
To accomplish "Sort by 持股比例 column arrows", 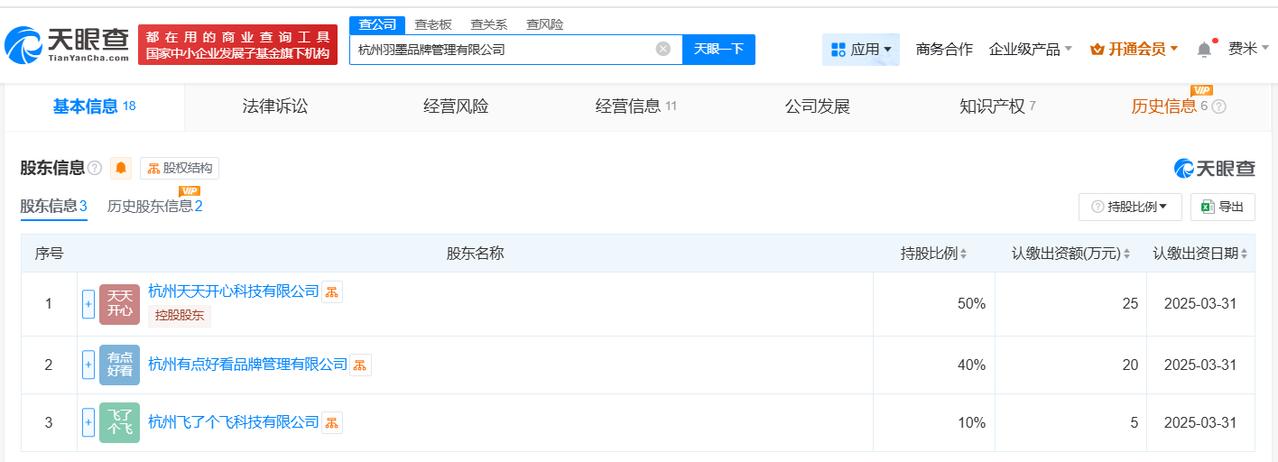I will pyautogui.click(x=963, y=254).
